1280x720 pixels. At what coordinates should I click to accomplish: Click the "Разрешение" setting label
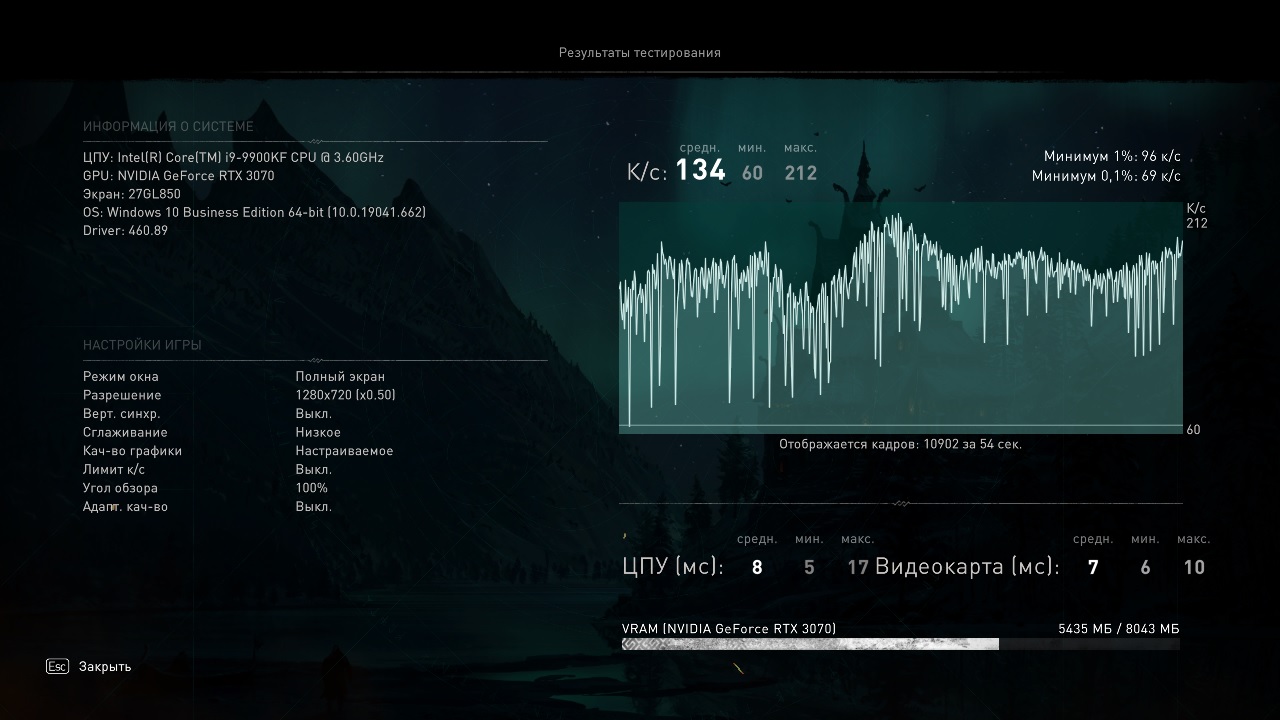point(122,395)
